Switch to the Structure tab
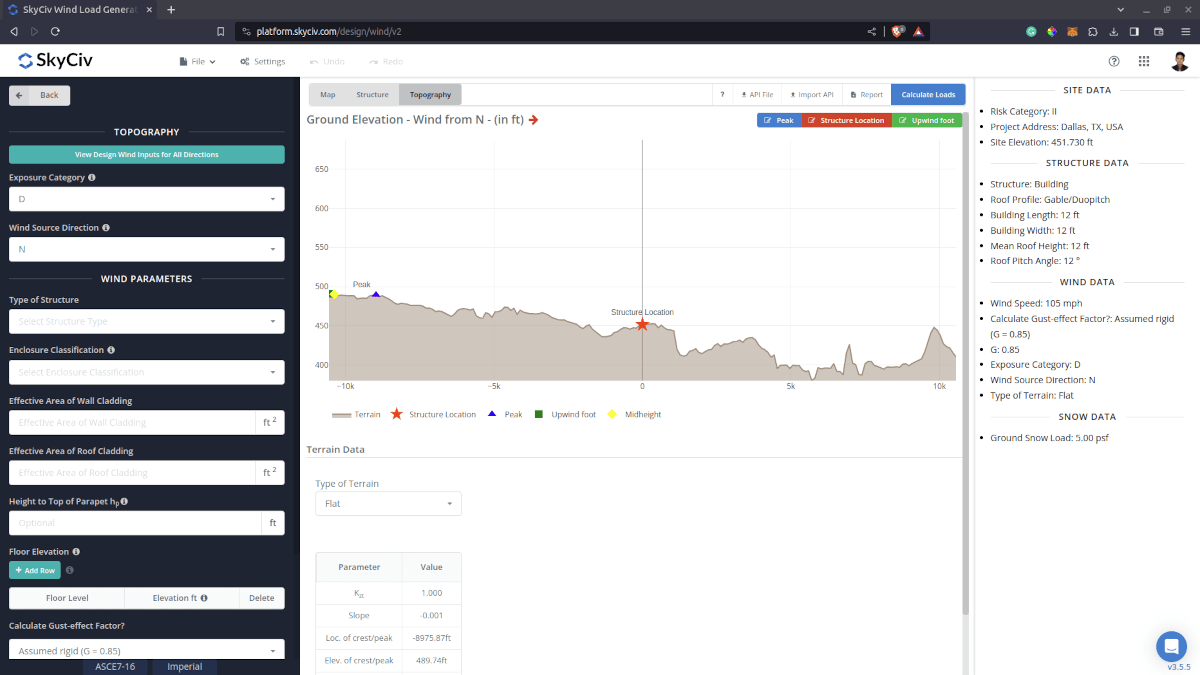 pos(372,95)
